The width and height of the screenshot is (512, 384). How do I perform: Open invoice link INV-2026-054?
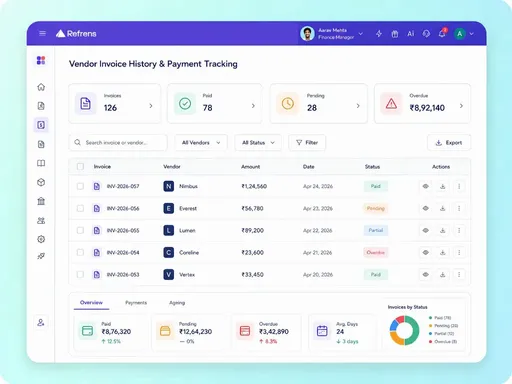(x=123, y=253)
